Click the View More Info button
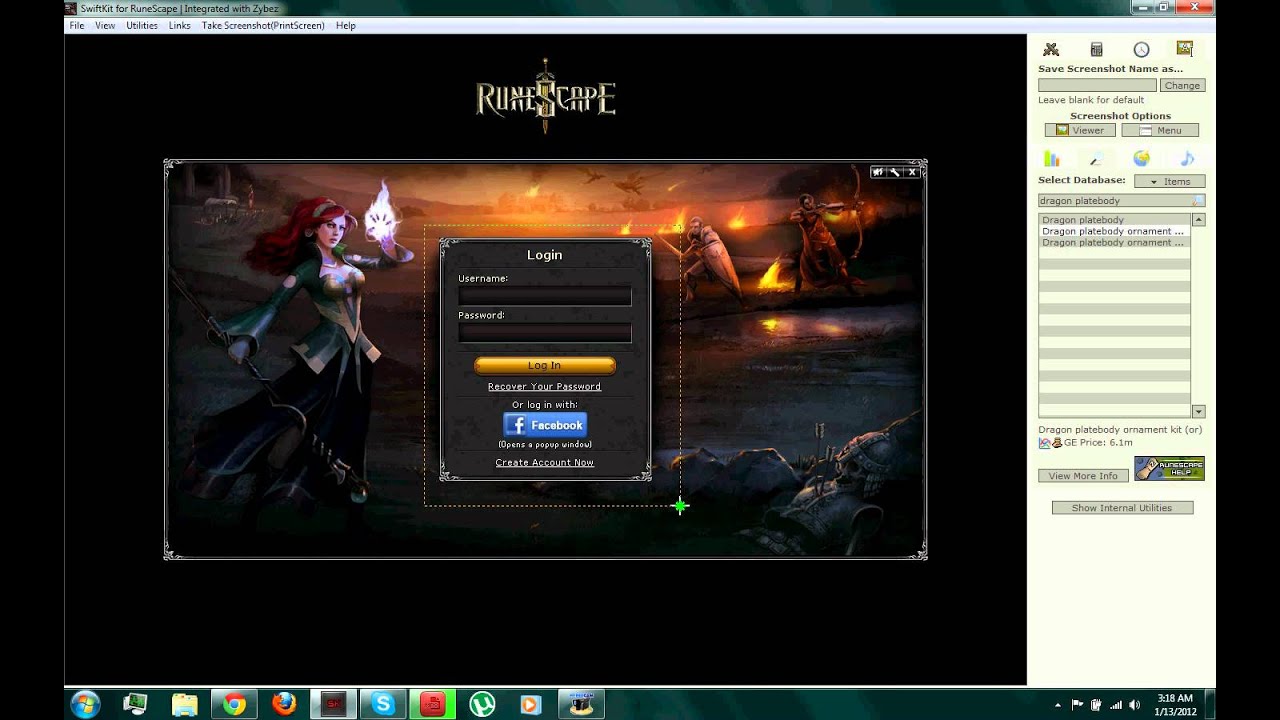 coord(1083,476)
